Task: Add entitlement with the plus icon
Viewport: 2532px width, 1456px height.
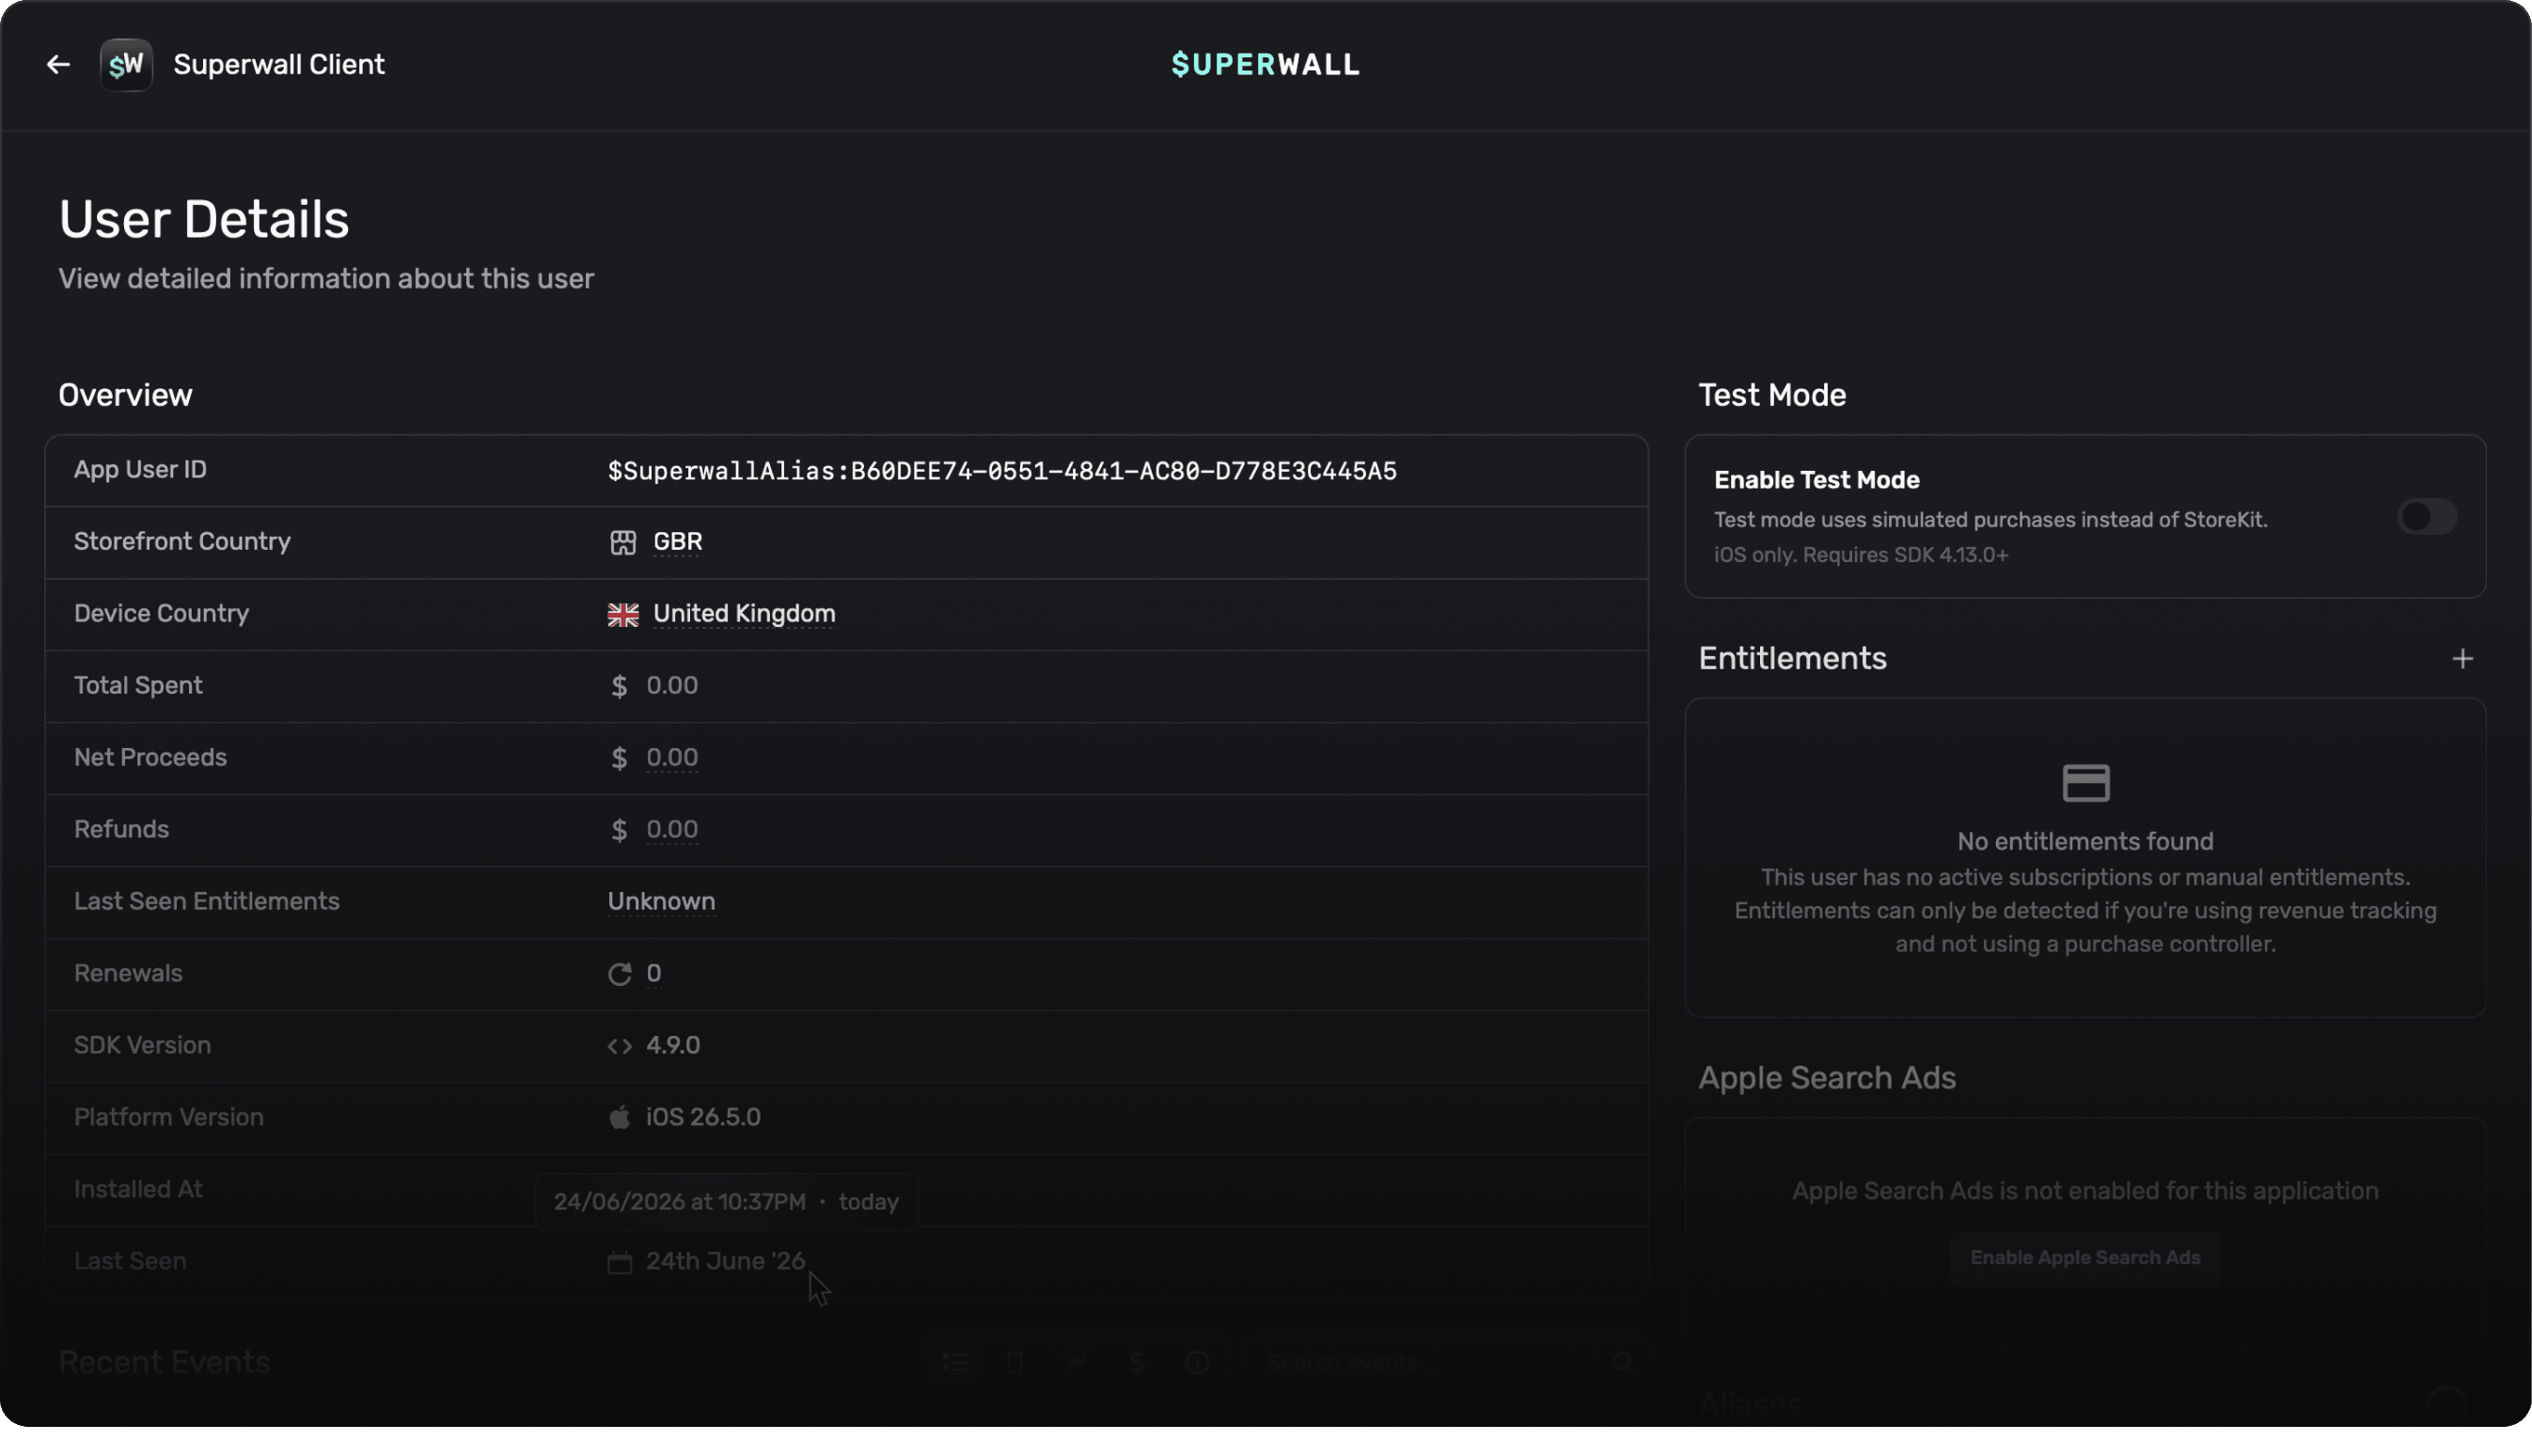Action: coord(2462,659)
